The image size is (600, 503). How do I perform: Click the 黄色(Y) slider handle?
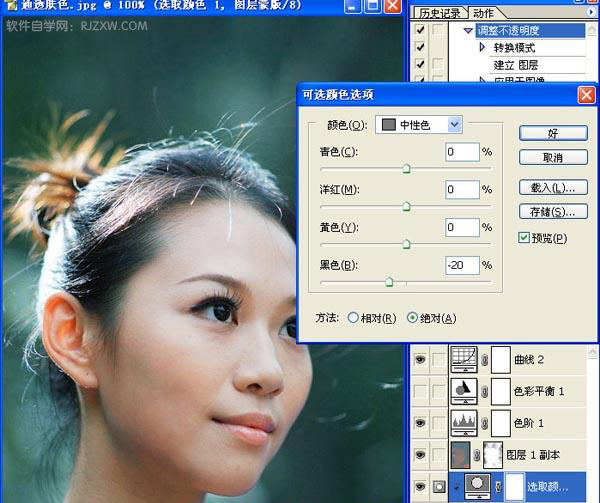click(x=406, y=244)
